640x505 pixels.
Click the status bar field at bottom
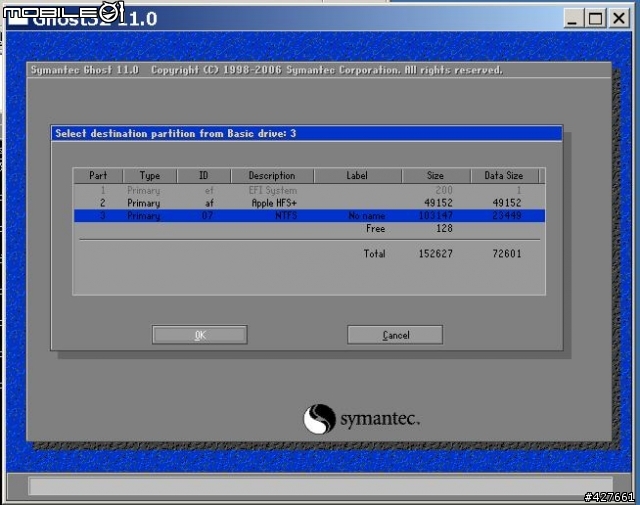pyautogui.click(x=320, y=486)
